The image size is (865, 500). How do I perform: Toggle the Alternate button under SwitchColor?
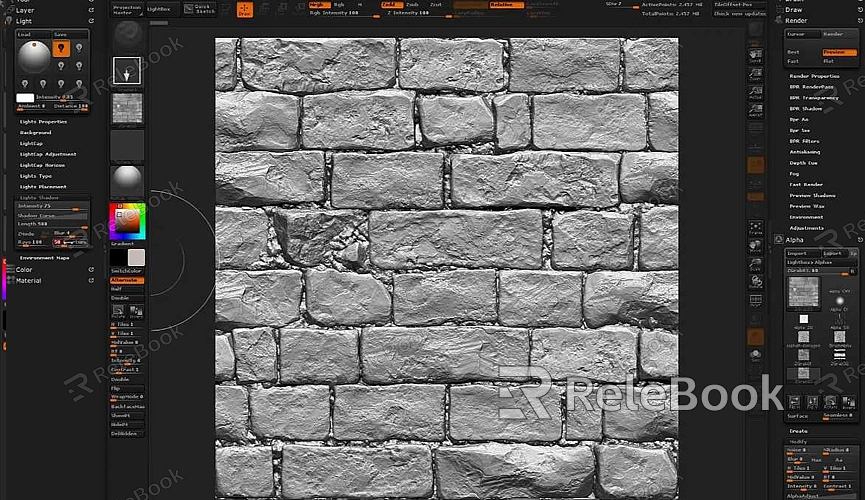tap(127, 280)
